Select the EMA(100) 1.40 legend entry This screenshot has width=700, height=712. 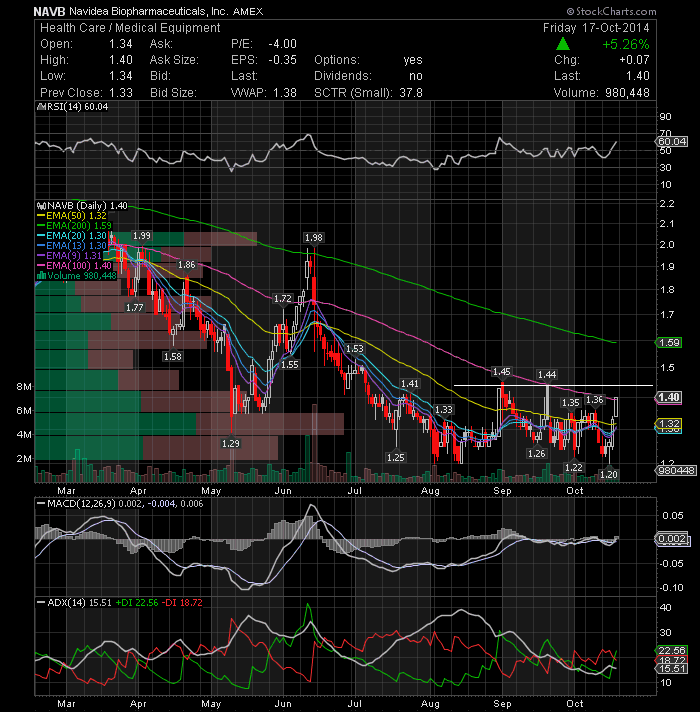(x=74, y=265)
